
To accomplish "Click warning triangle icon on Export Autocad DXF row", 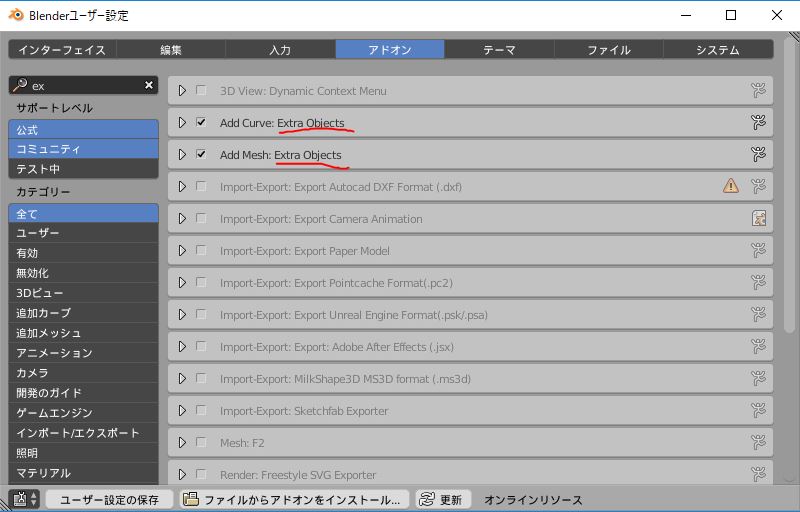I will (731, 186).
